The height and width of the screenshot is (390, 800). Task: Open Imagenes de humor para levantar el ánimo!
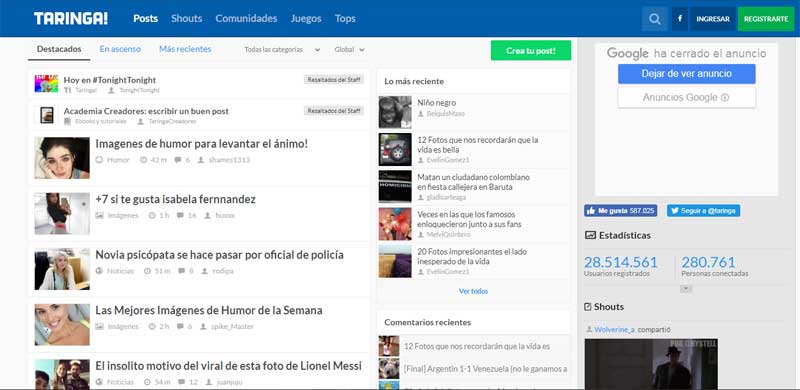tap(202, 144)
